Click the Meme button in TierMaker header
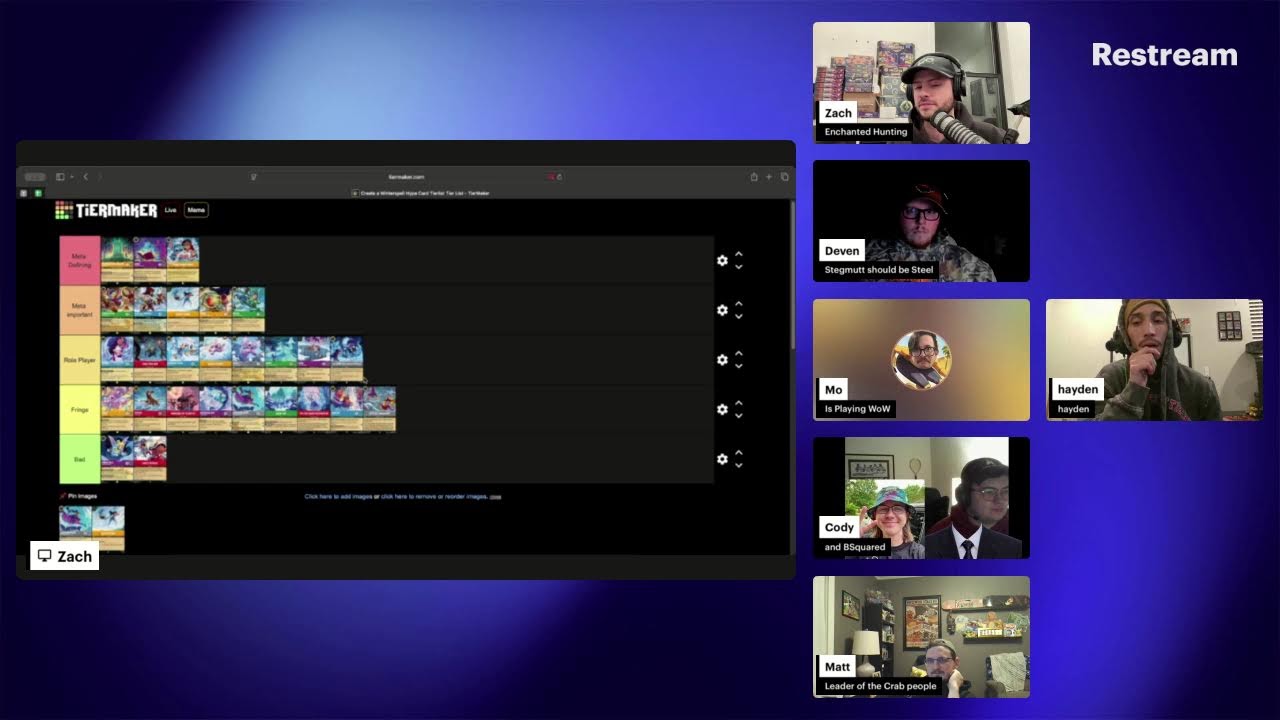Screen dimensions: 1280x720 click(x=196, y=210)
